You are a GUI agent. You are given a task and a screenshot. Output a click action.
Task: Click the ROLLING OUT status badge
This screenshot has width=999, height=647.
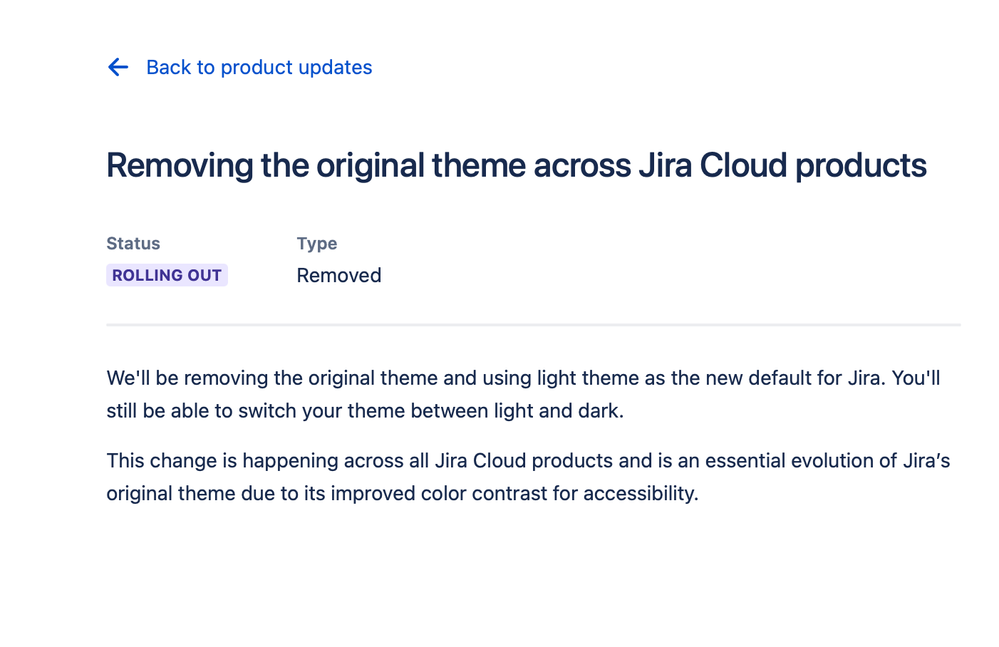pos(167,275)
